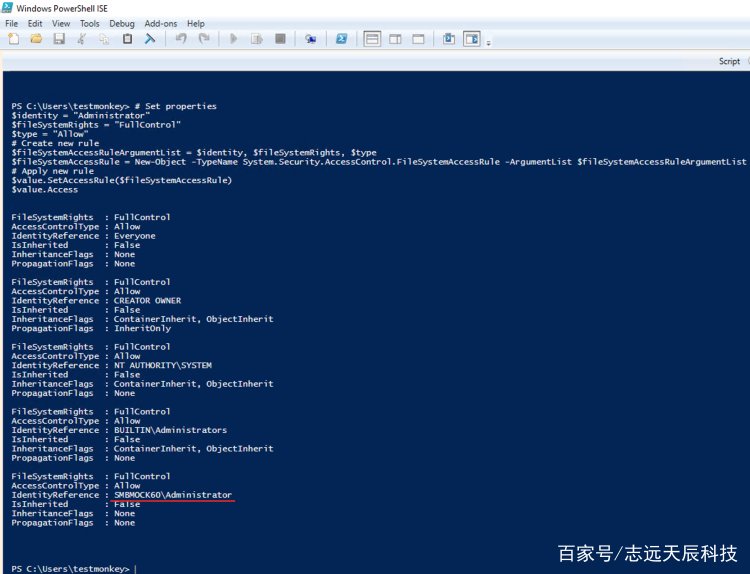Show Script Pane Right layout icon
The image size is (750, 574).
point(395,39)
